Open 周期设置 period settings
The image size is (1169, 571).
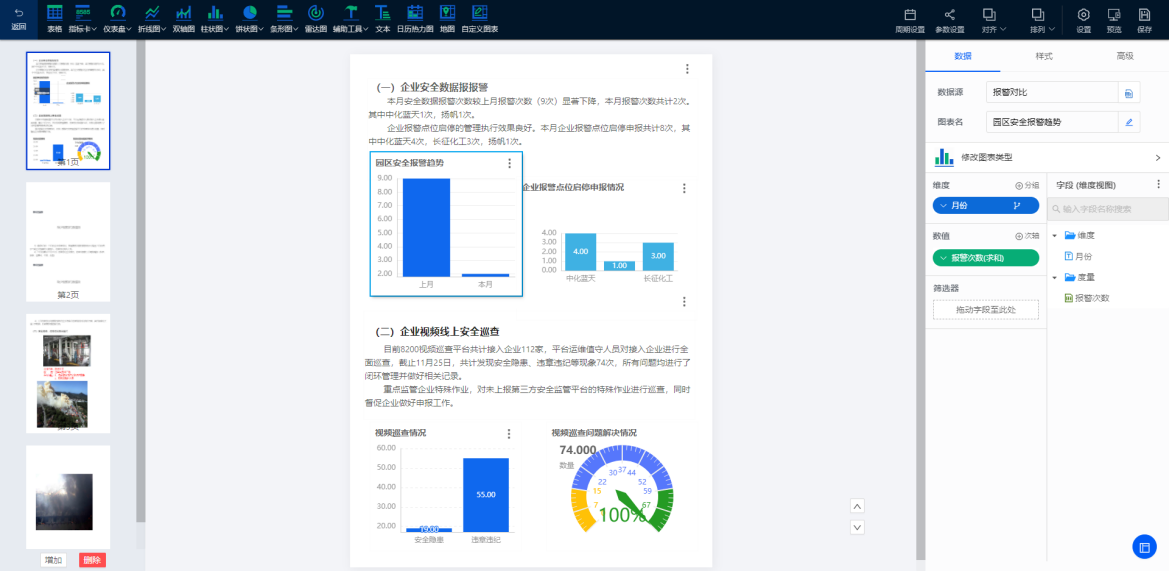tap(910, 18)
